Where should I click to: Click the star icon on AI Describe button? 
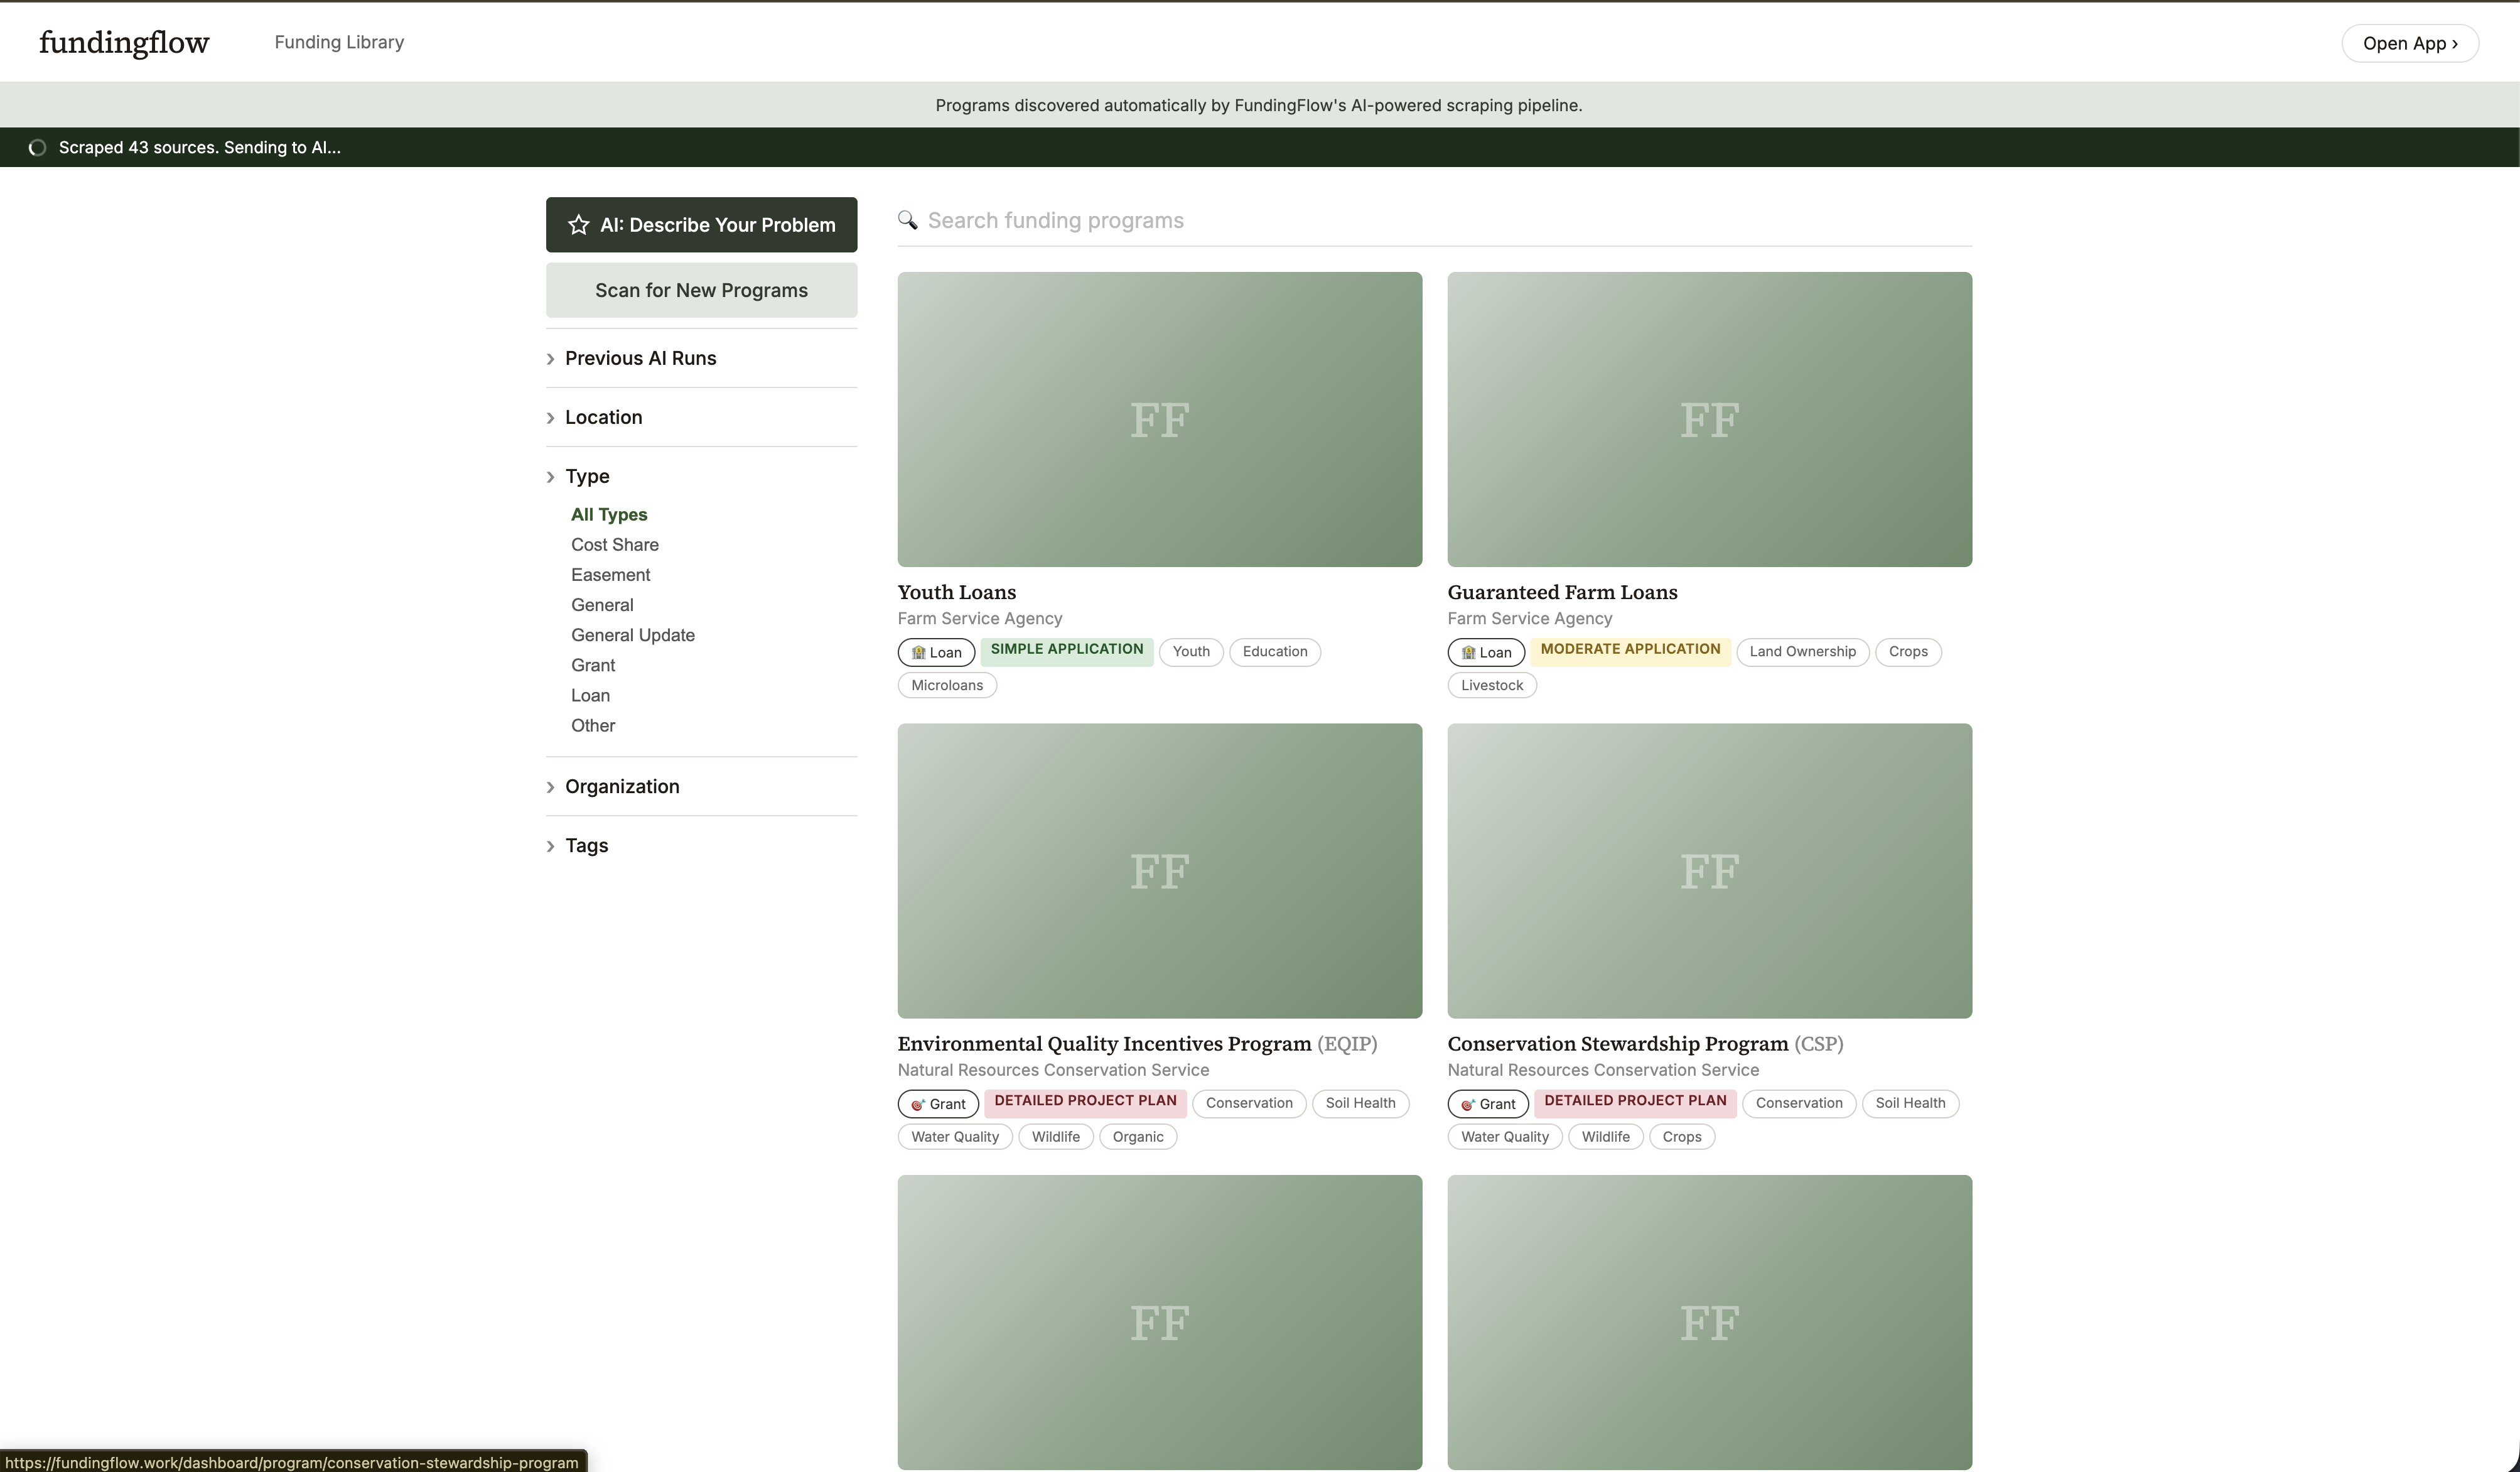[x=578, y=225]
